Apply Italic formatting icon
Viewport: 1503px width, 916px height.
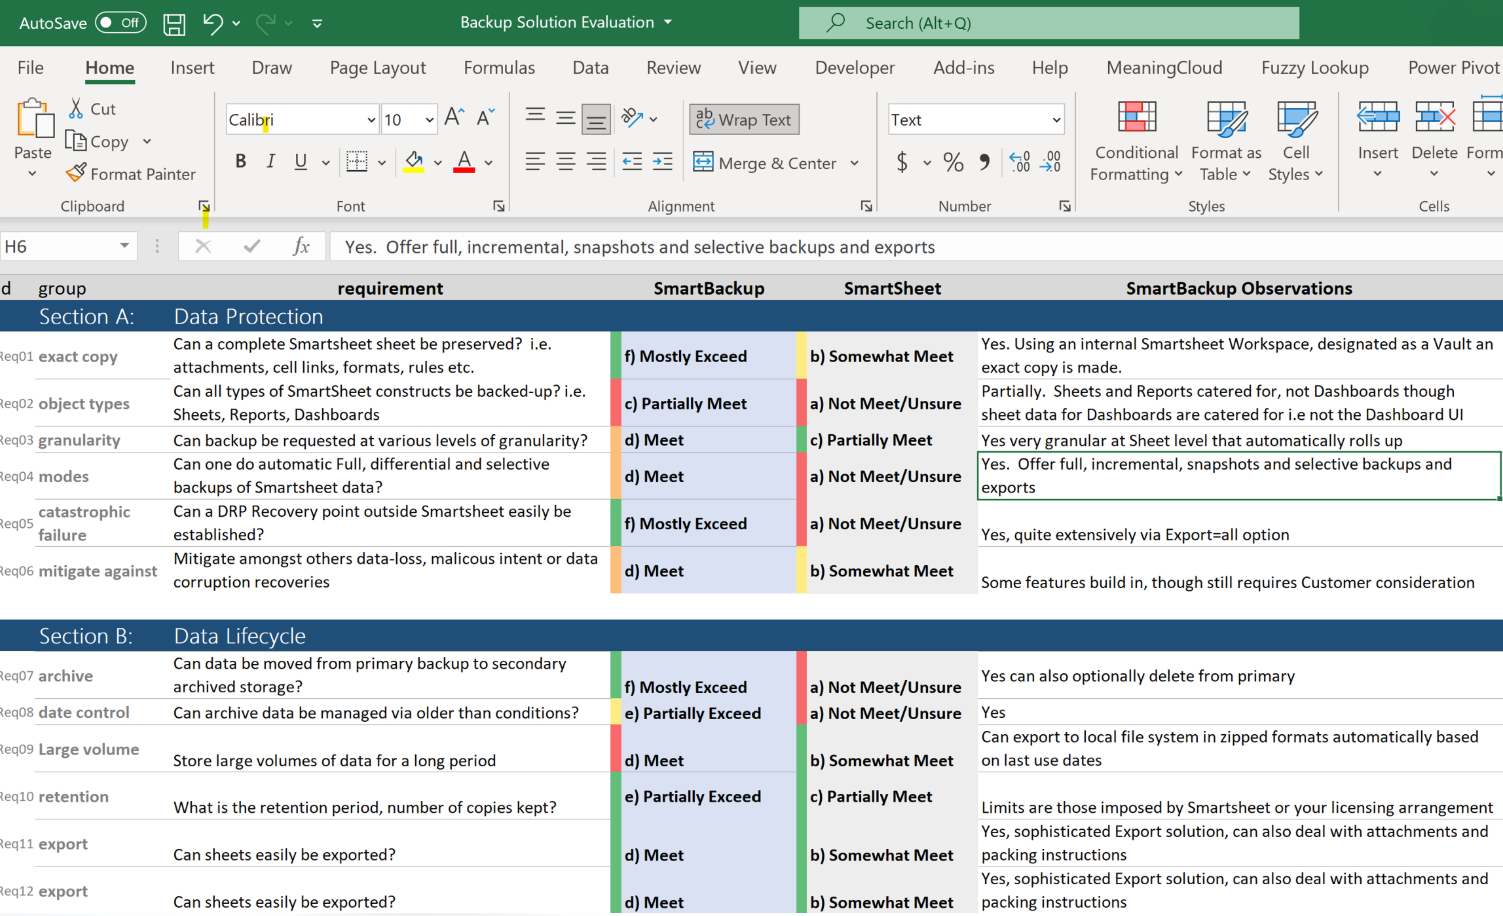(270, 161)
